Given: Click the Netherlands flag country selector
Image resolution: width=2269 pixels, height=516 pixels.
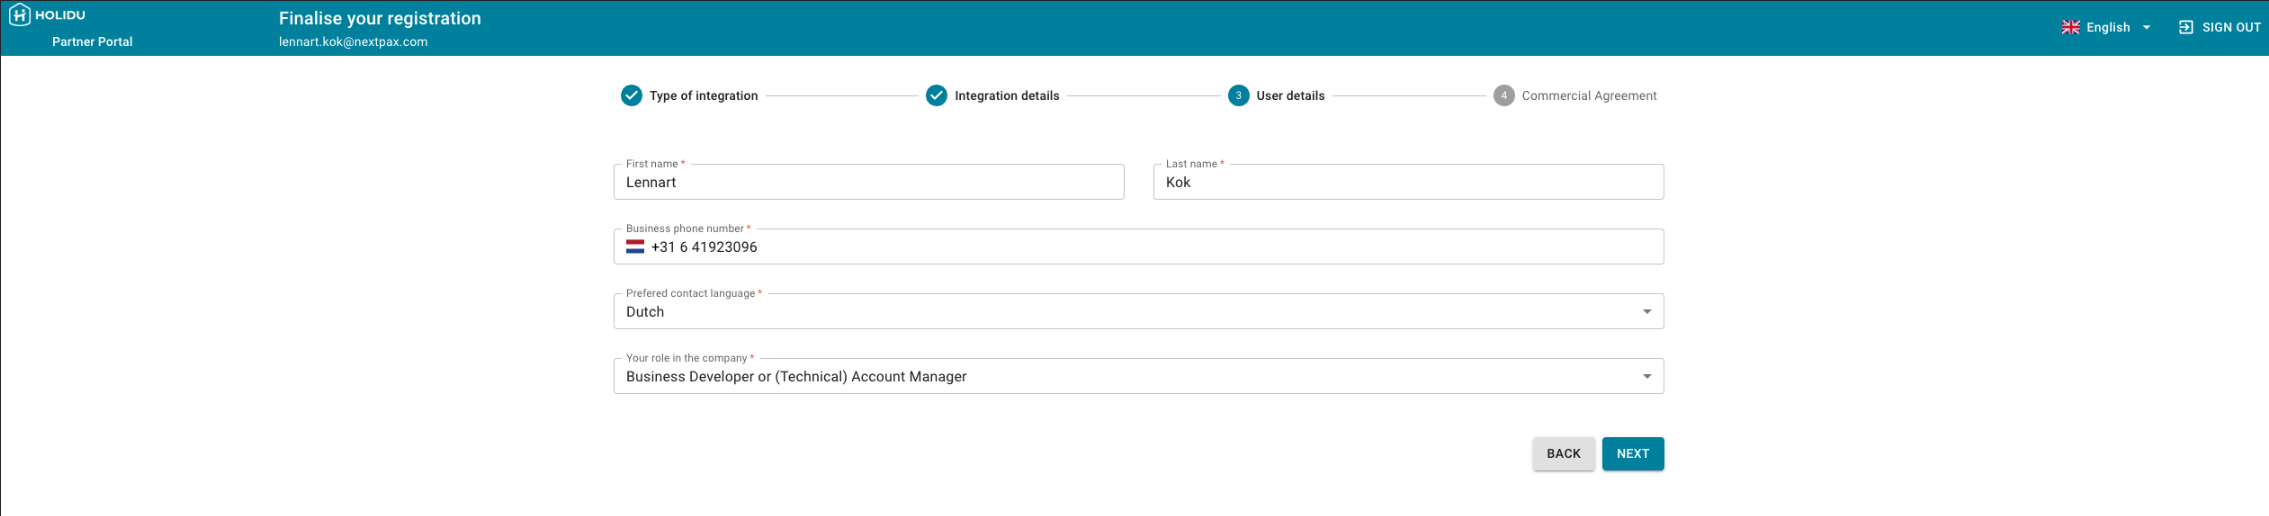Looking at the screenshot, I should click(x=635, y=247).
